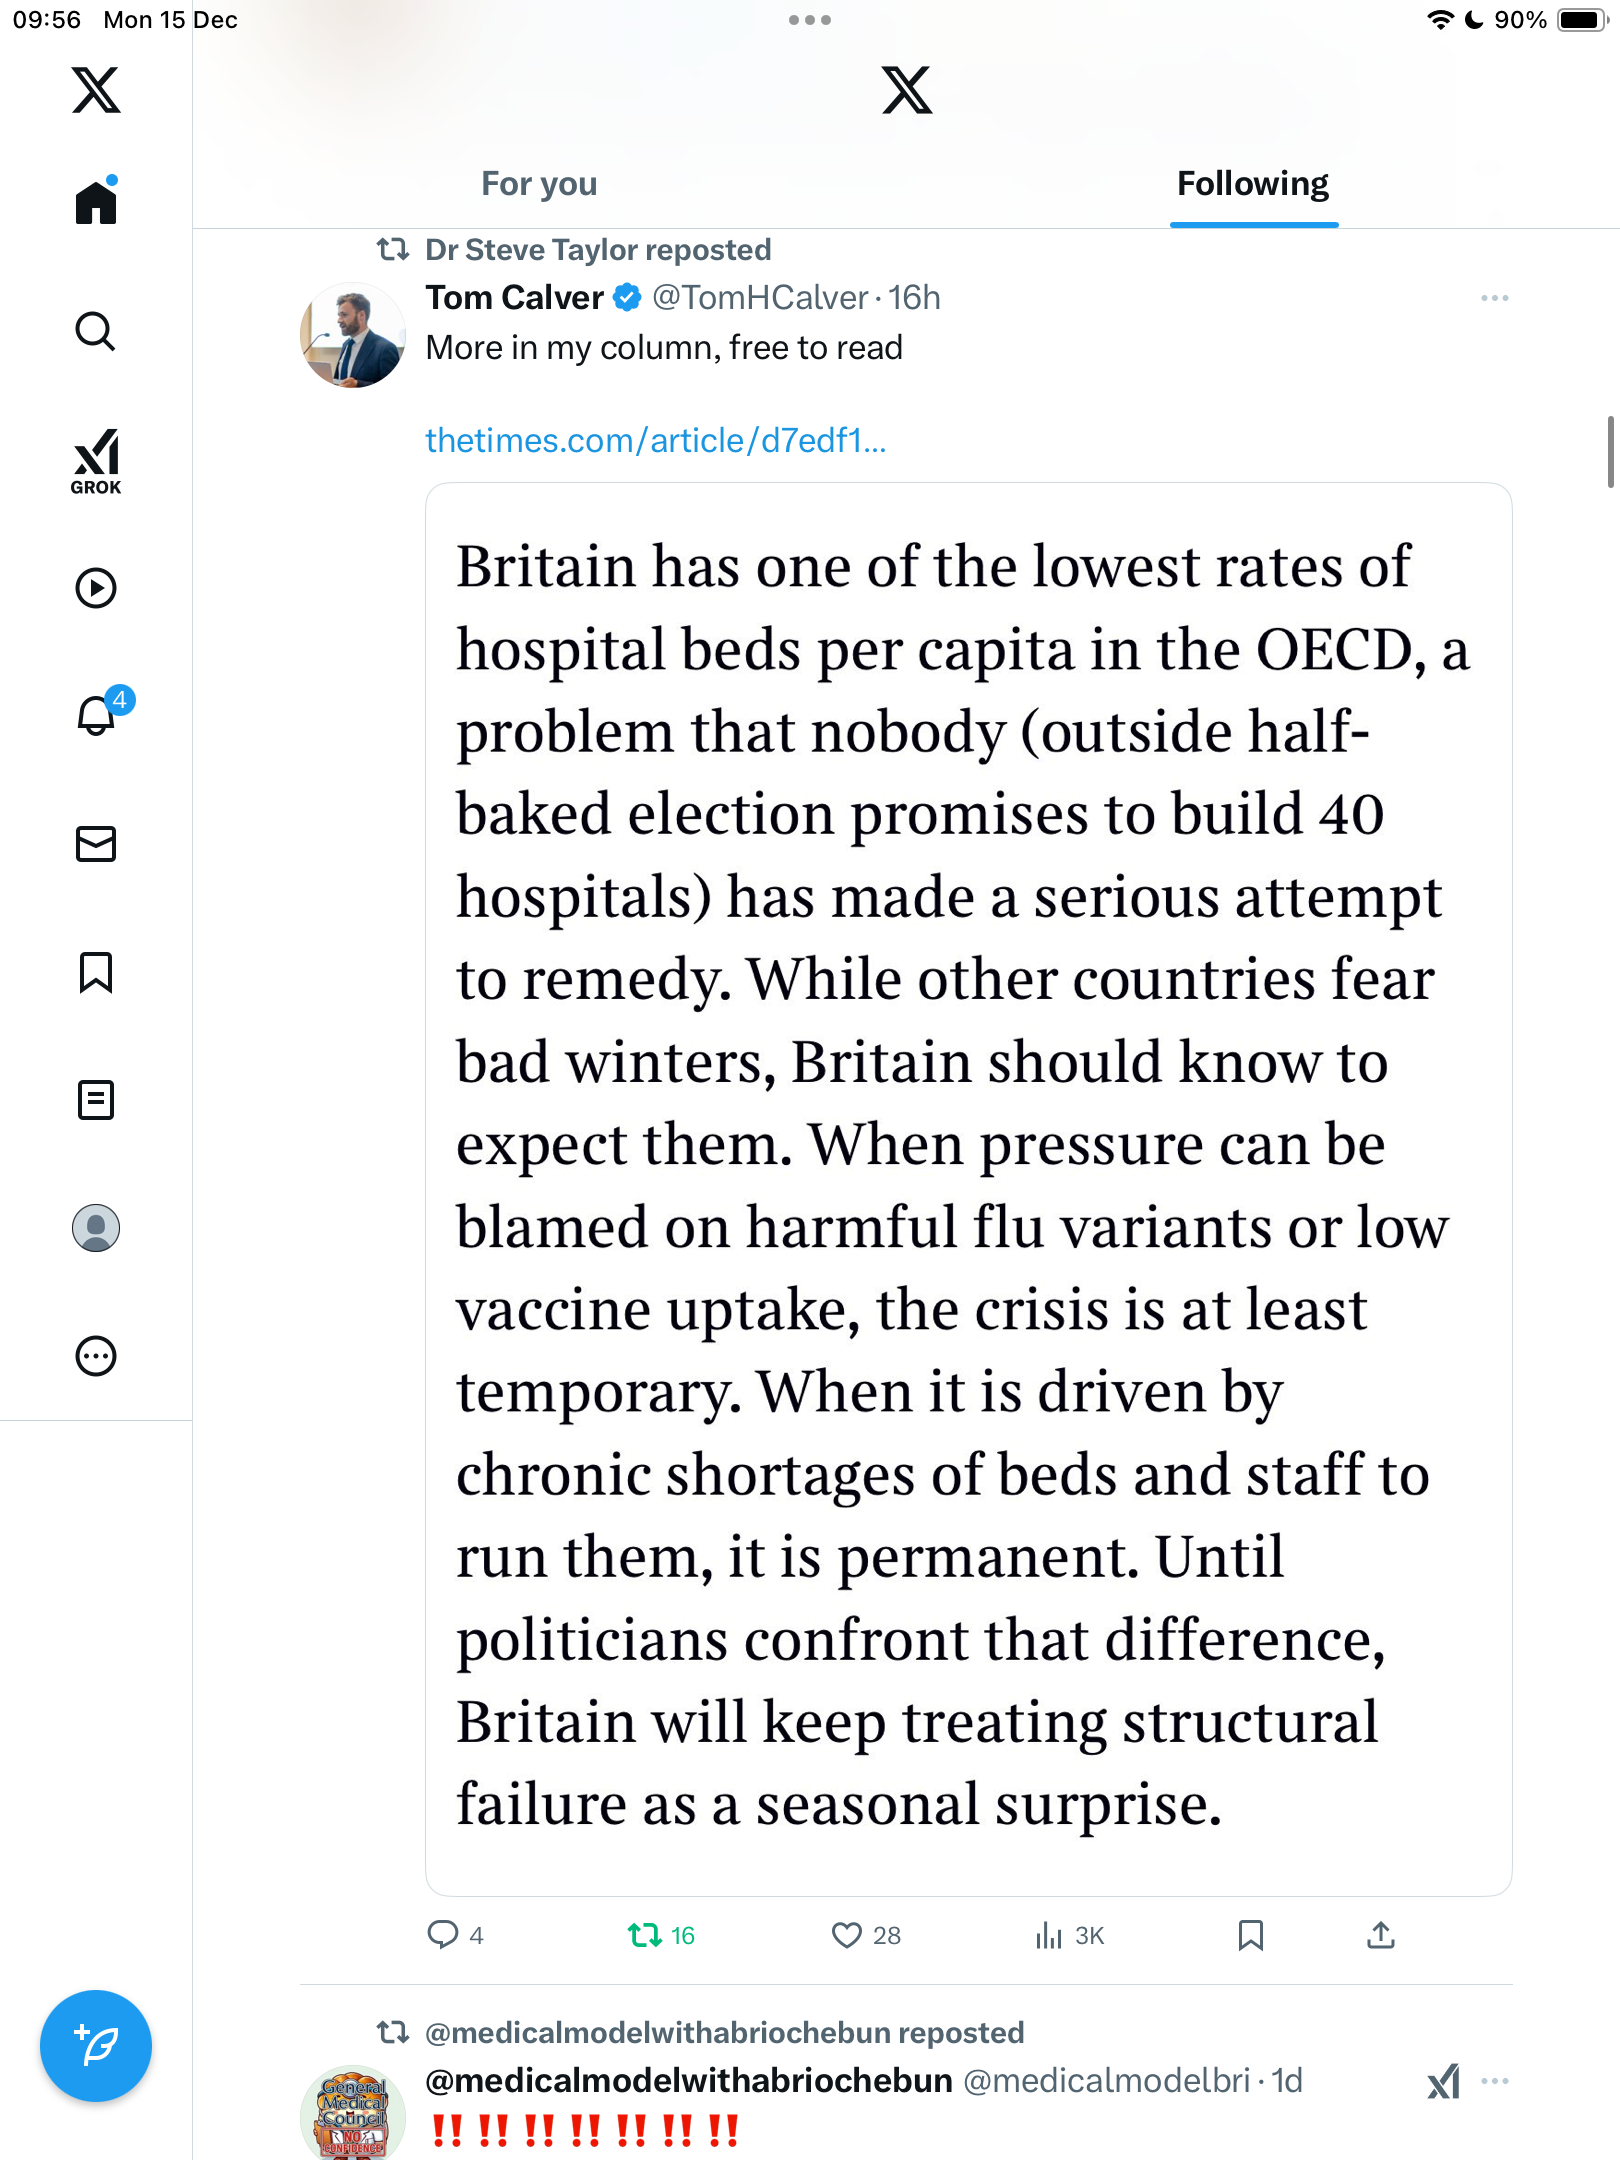This screenshot has width=1620, height=2160.
Task: Open Notifications bell with 4 alerts
Action: coord(96,716)
